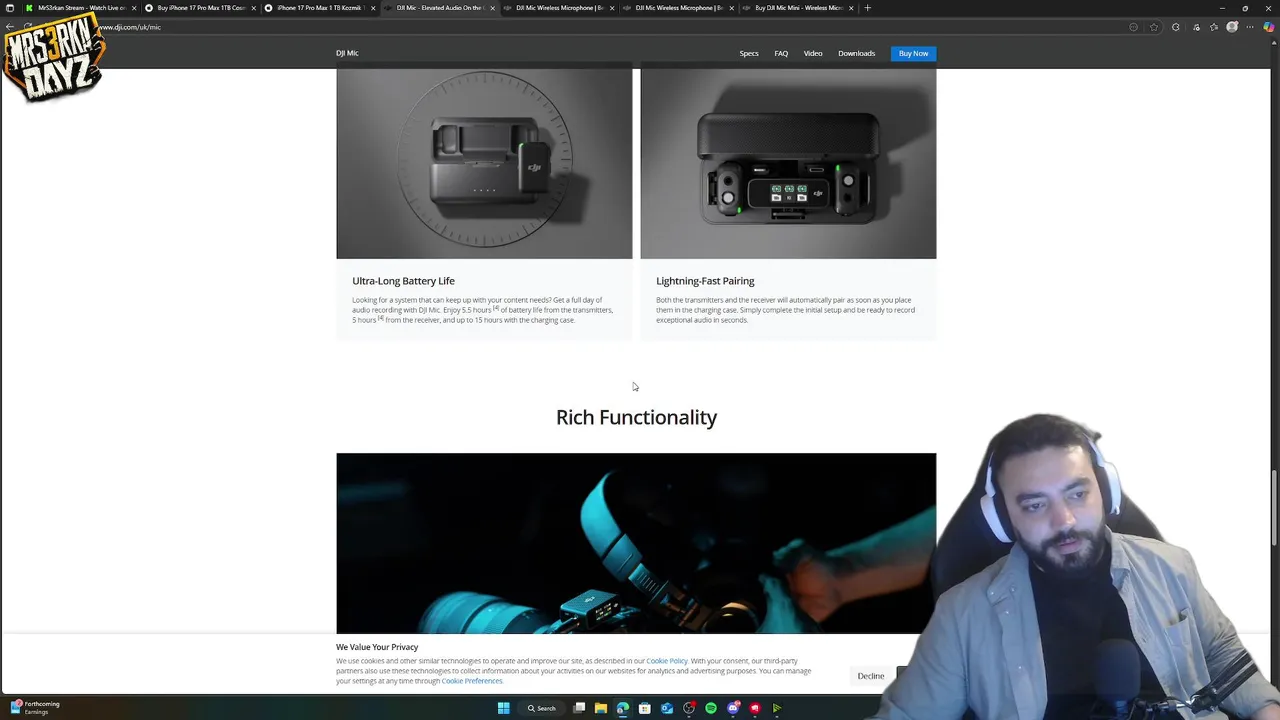1280x720 pixels.
Task: Open the Downloads nav item
Action: click(x=856, y=53)
